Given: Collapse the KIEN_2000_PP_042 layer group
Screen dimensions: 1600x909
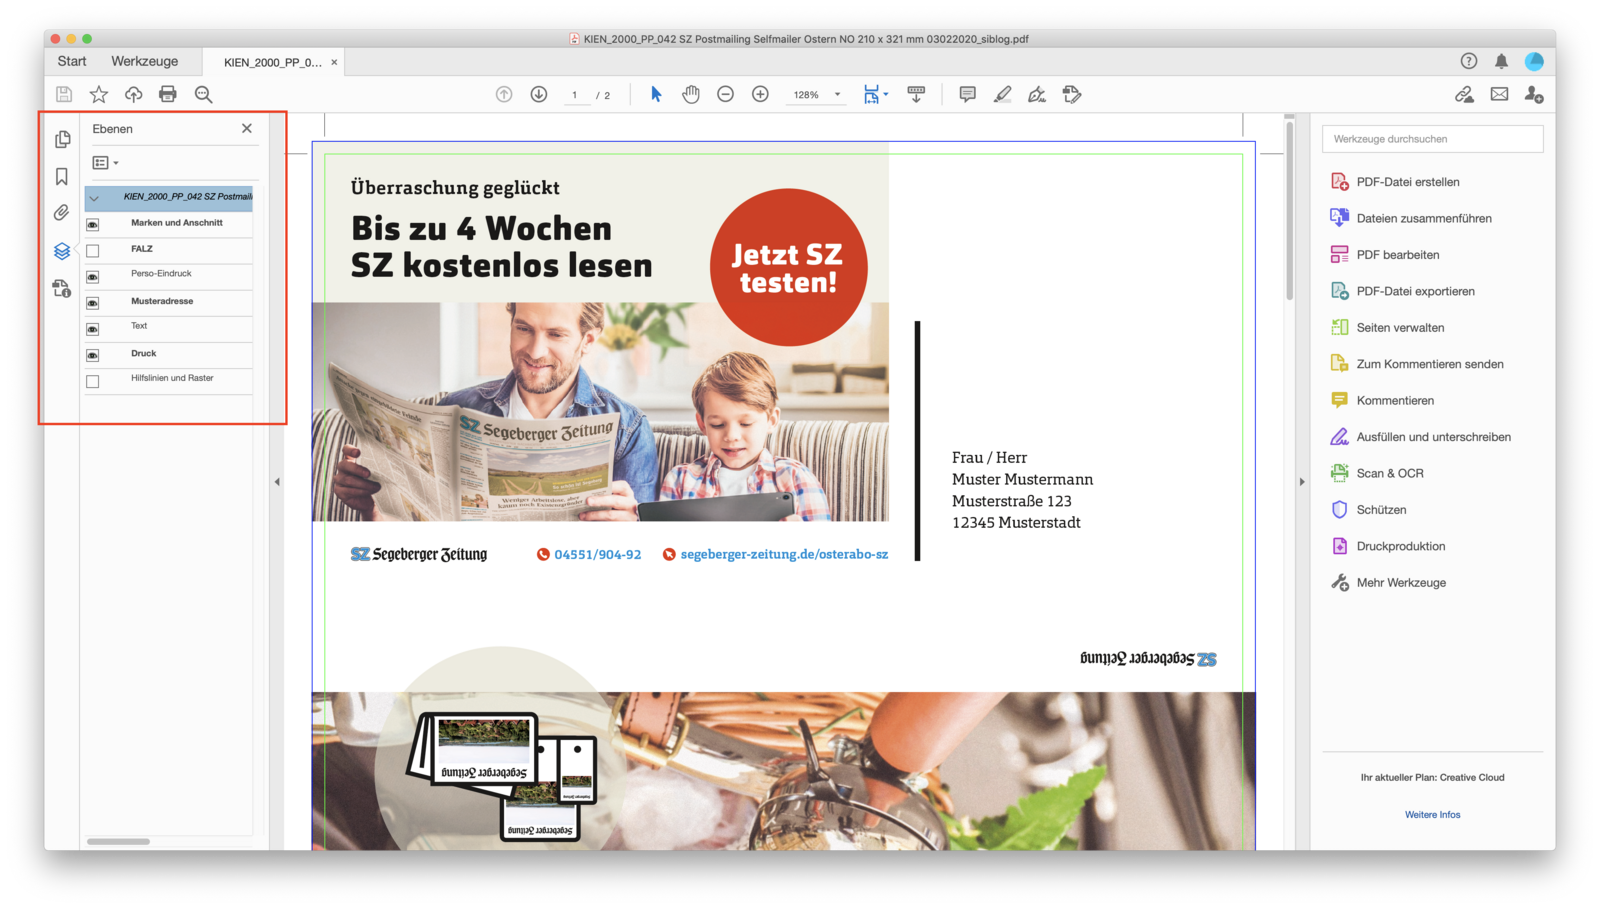Looking at the screenshot, I should point(94,198).
